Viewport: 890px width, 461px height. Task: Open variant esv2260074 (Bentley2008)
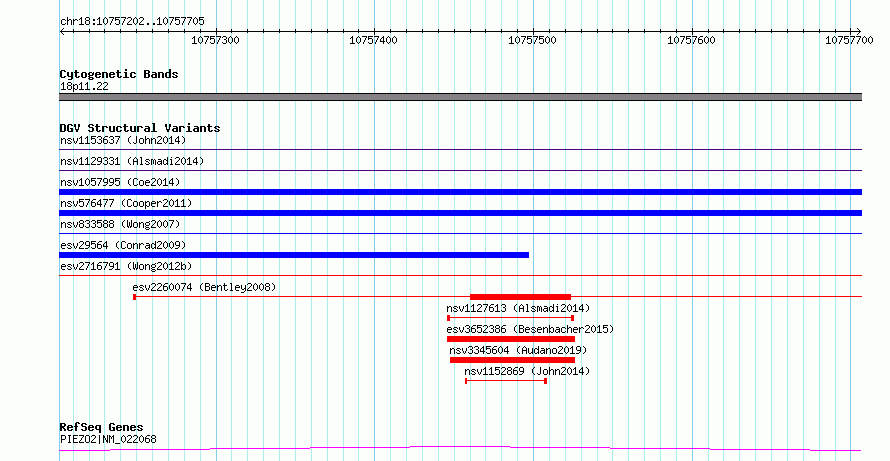coord(204,287)
